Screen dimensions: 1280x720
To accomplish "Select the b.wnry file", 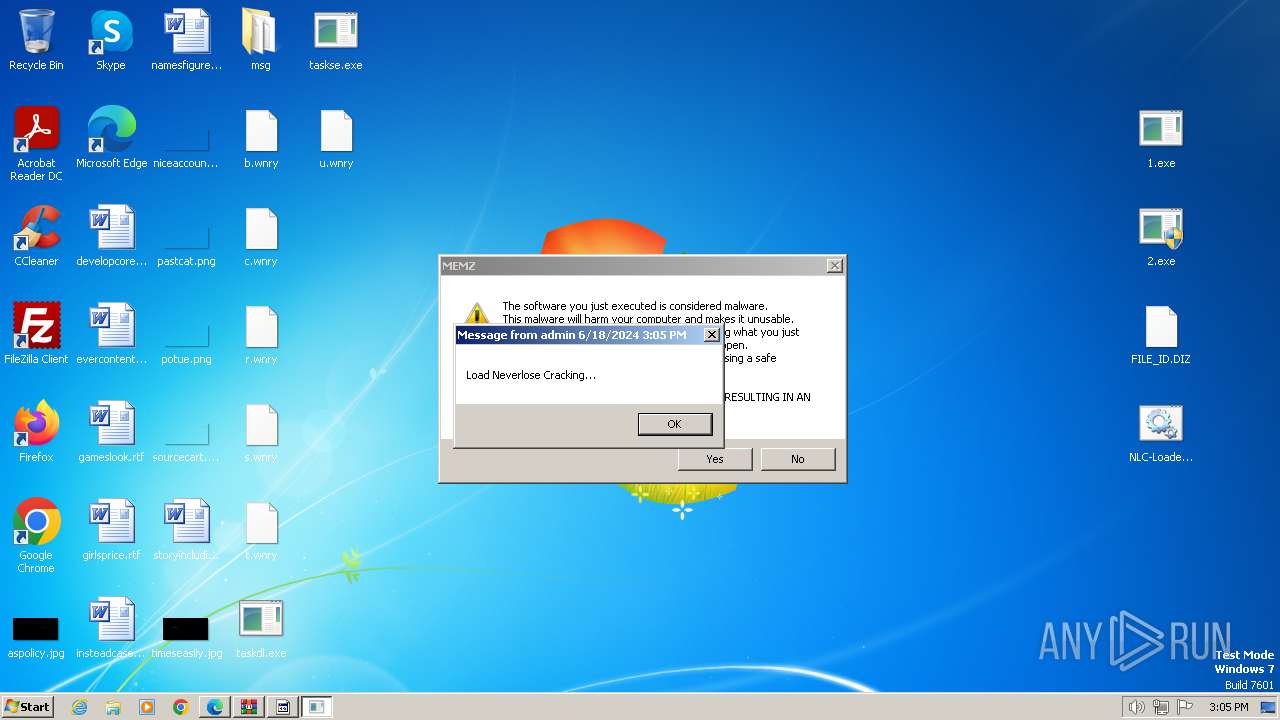I will tap(261, 138).
